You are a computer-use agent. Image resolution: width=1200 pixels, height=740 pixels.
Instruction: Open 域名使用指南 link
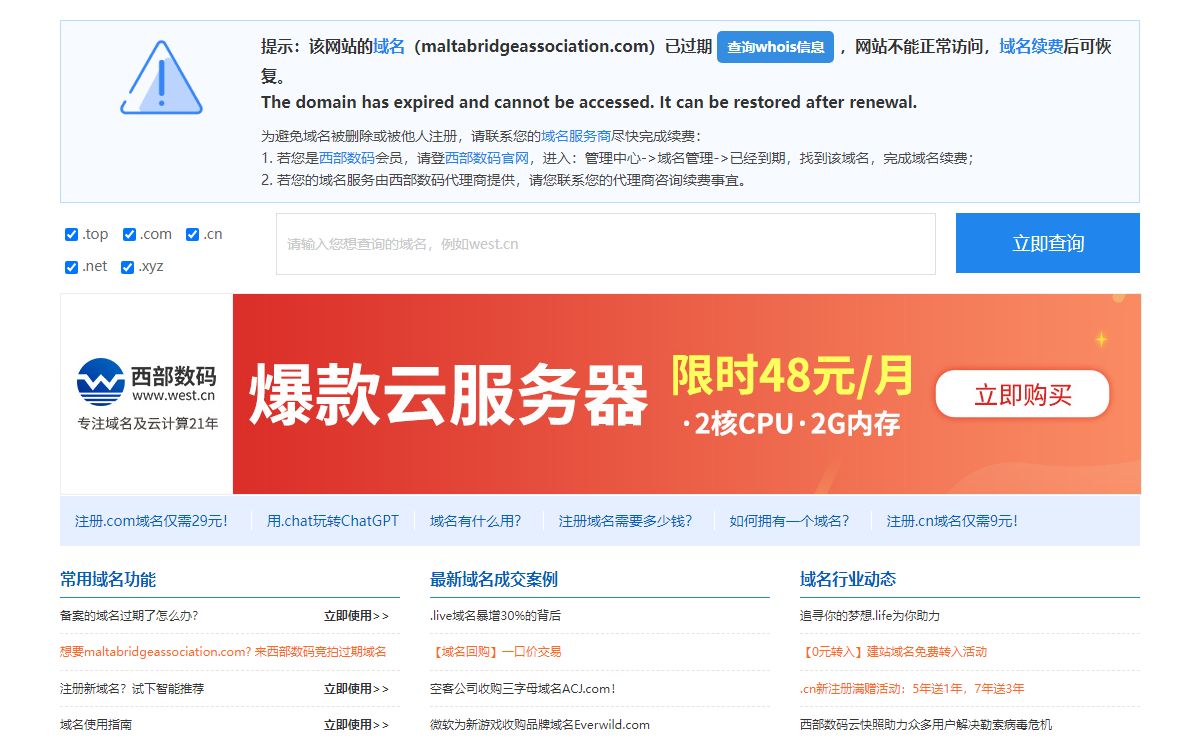[96, 724]
